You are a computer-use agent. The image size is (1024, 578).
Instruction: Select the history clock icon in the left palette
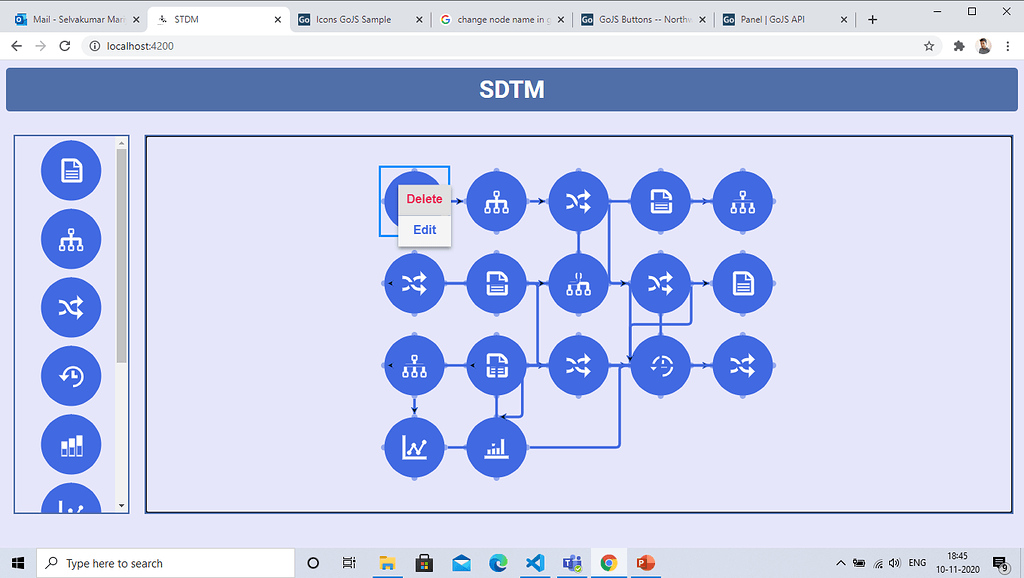point(71,376)
